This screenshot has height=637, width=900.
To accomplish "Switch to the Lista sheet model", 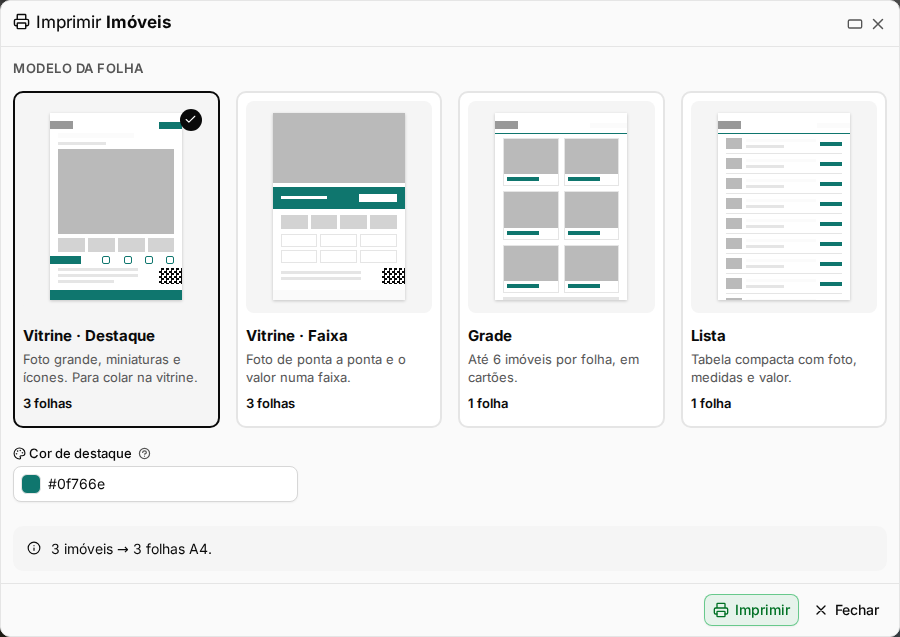I will click(783, 259).
